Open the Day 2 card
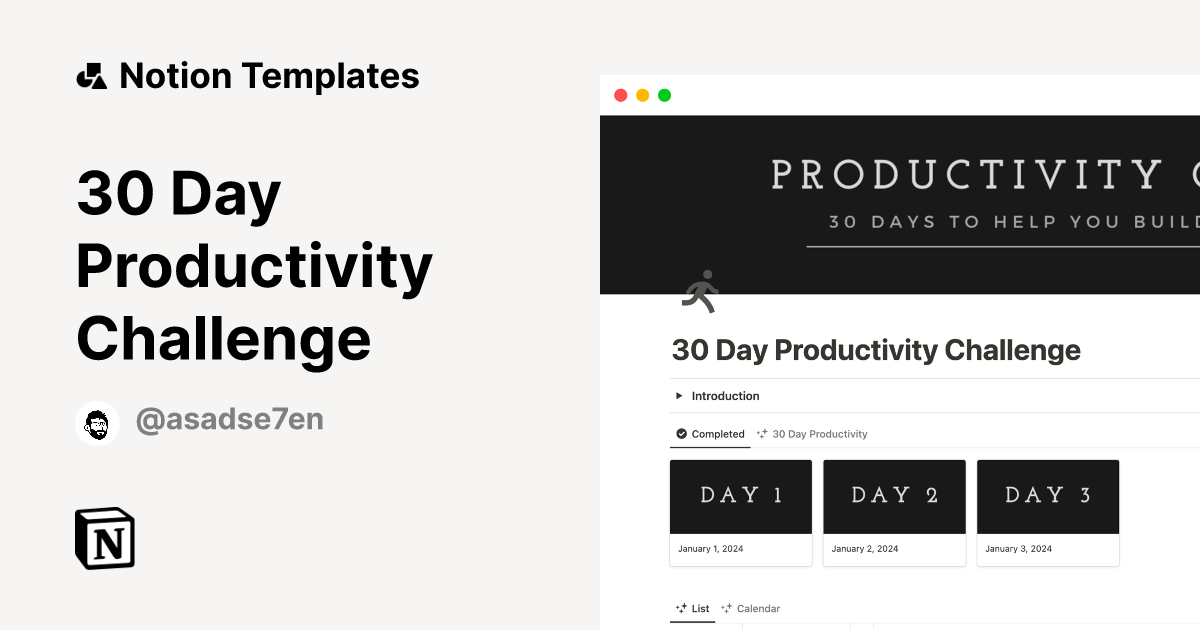The image size is (1200, 630). [894, 495]
